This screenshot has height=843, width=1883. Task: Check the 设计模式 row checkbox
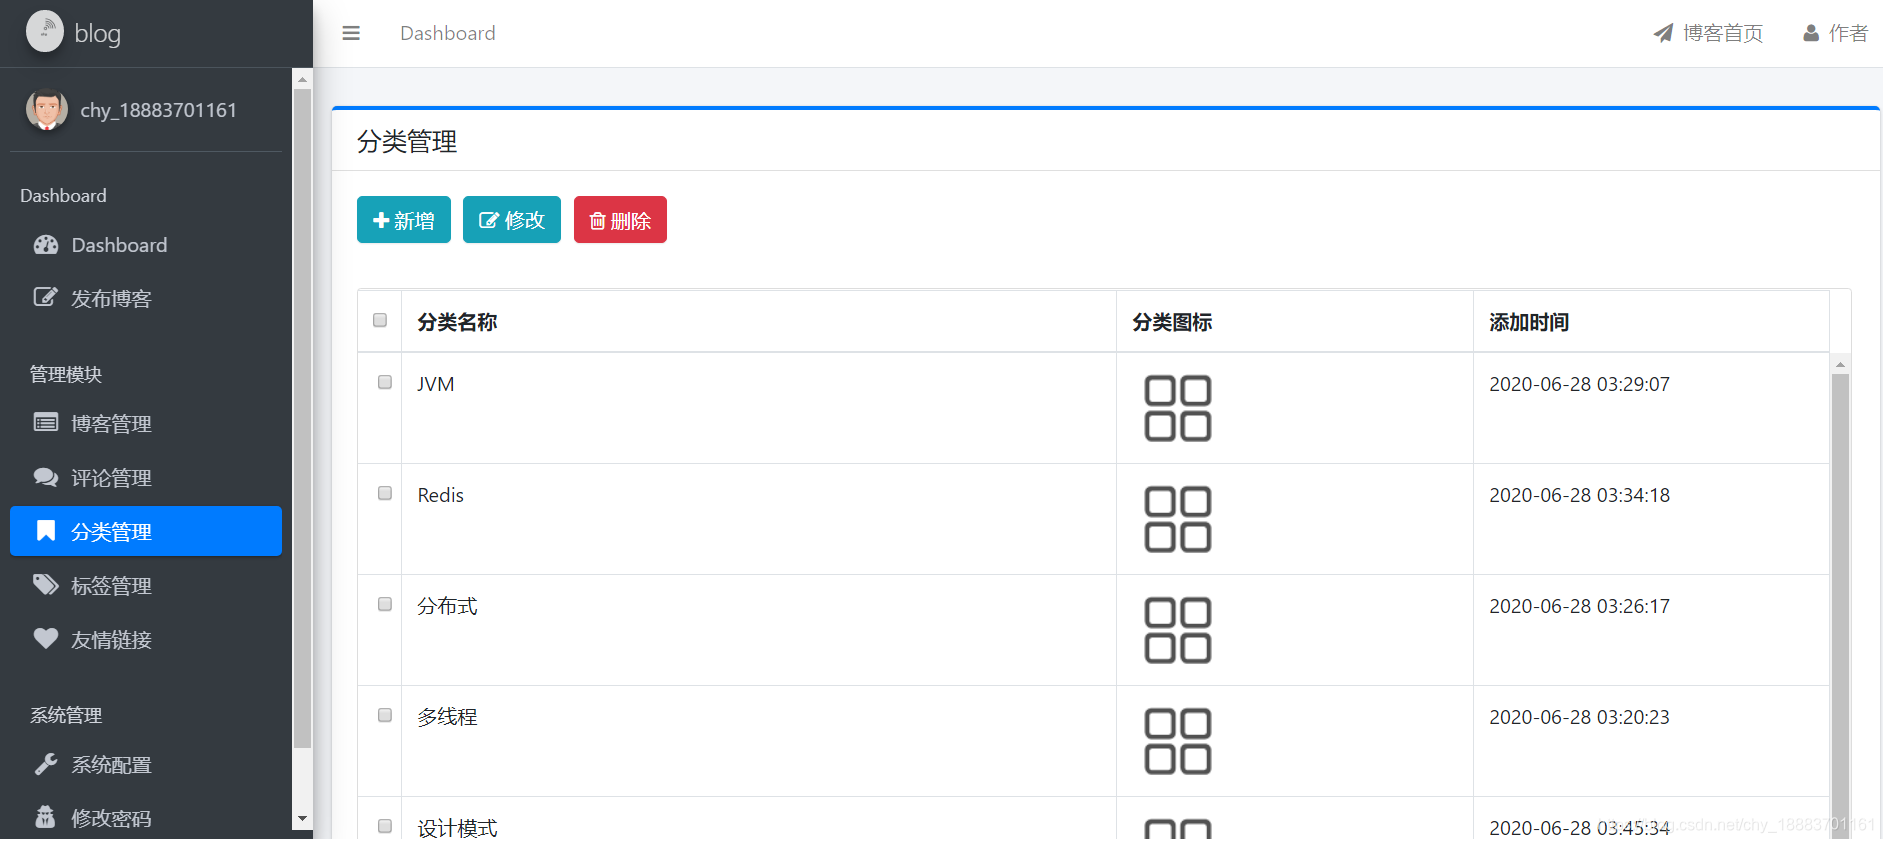pyautogui.click(x=385, y=826)
